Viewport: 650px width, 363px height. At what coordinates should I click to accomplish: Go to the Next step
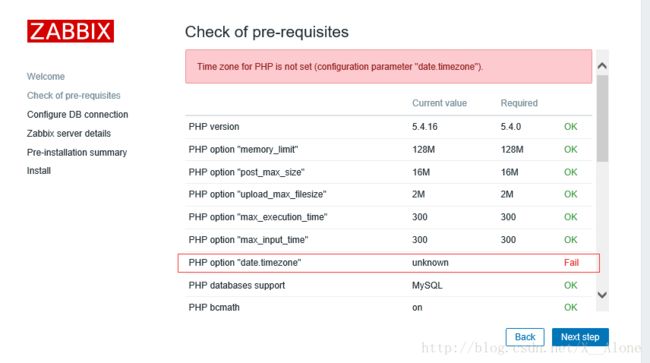(580, 337)
